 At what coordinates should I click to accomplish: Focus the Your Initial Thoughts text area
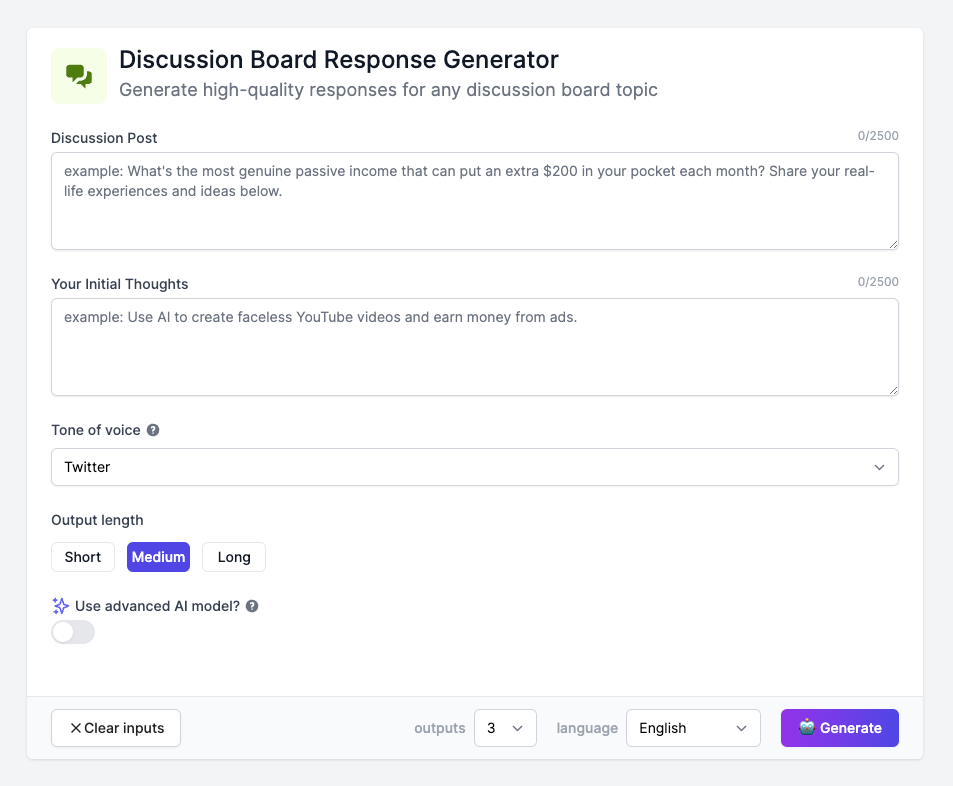475,346
